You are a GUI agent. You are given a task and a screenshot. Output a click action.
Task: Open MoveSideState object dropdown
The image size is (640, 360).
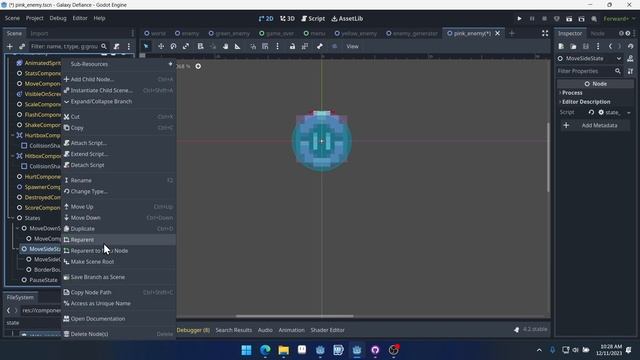590,59
